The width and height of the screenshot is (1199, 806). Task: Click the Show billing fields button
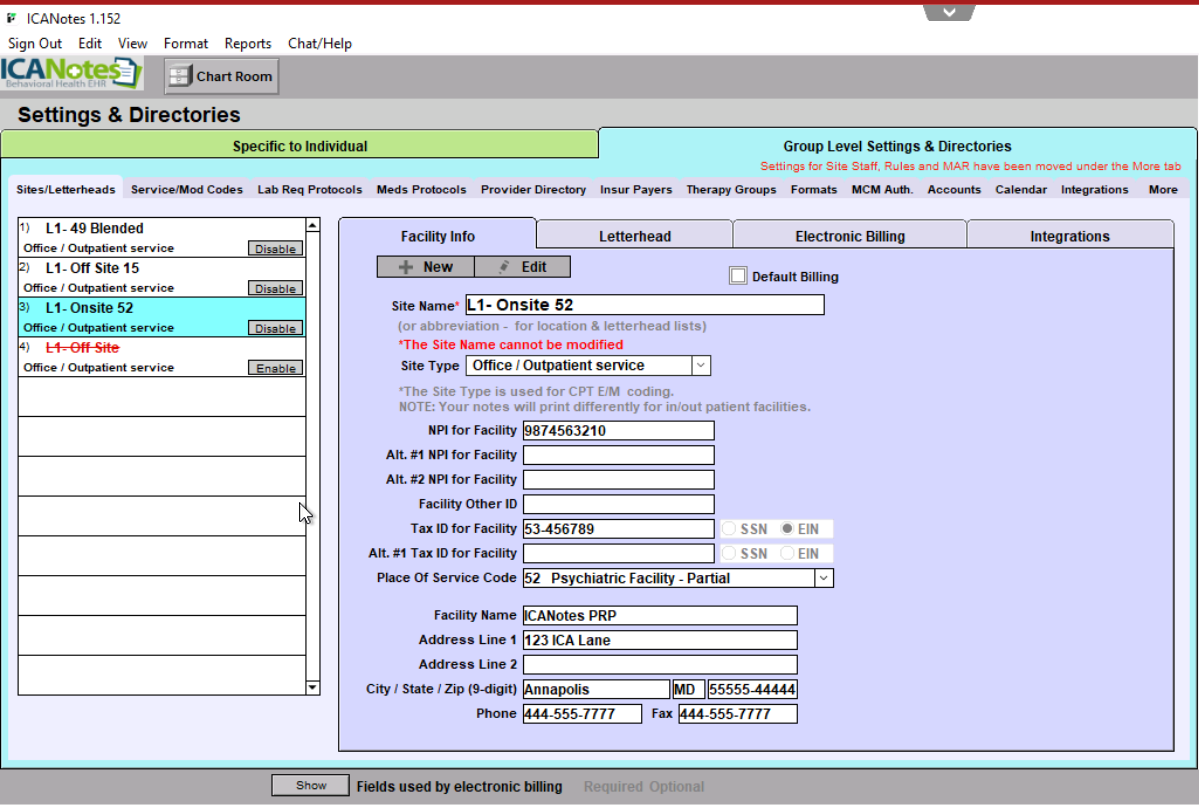[x=310, y=786]
